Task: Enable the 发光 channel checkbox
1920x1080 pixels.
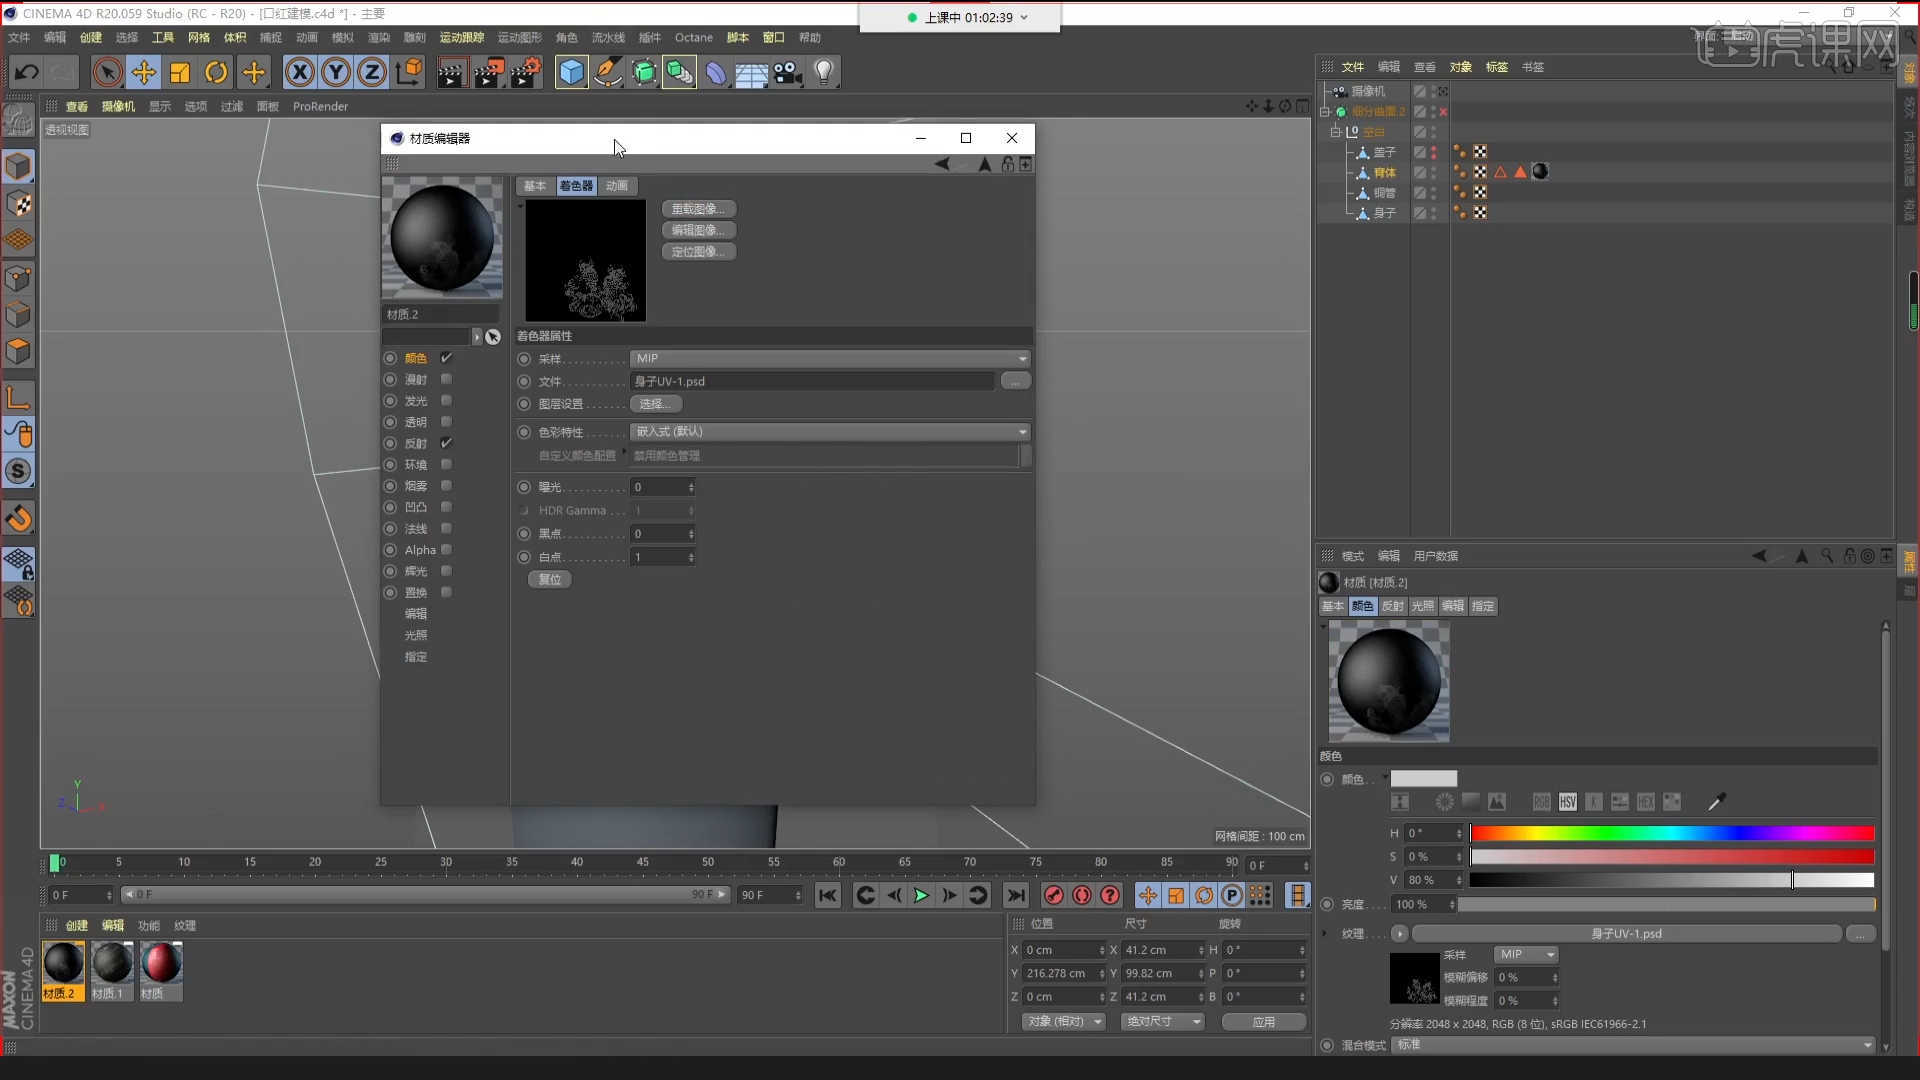Action: click(446, 401)
